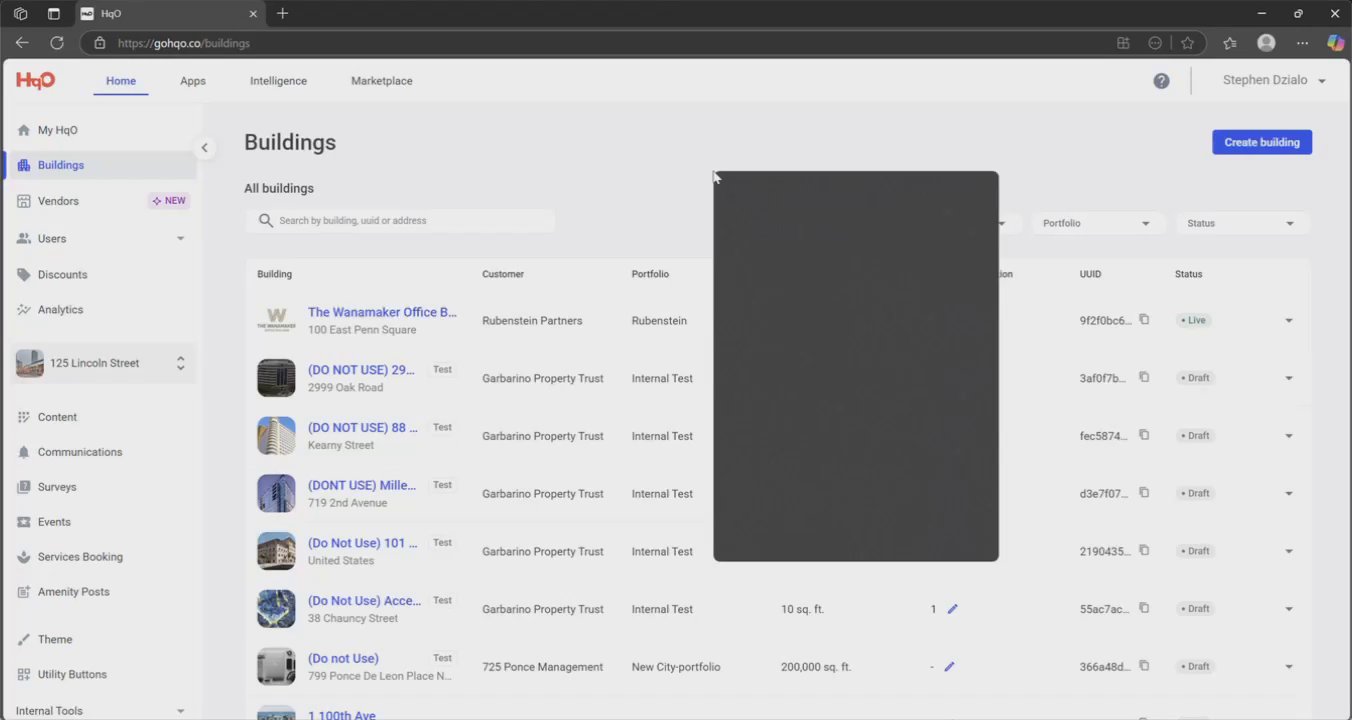Switch to the Apps tab

193,81
